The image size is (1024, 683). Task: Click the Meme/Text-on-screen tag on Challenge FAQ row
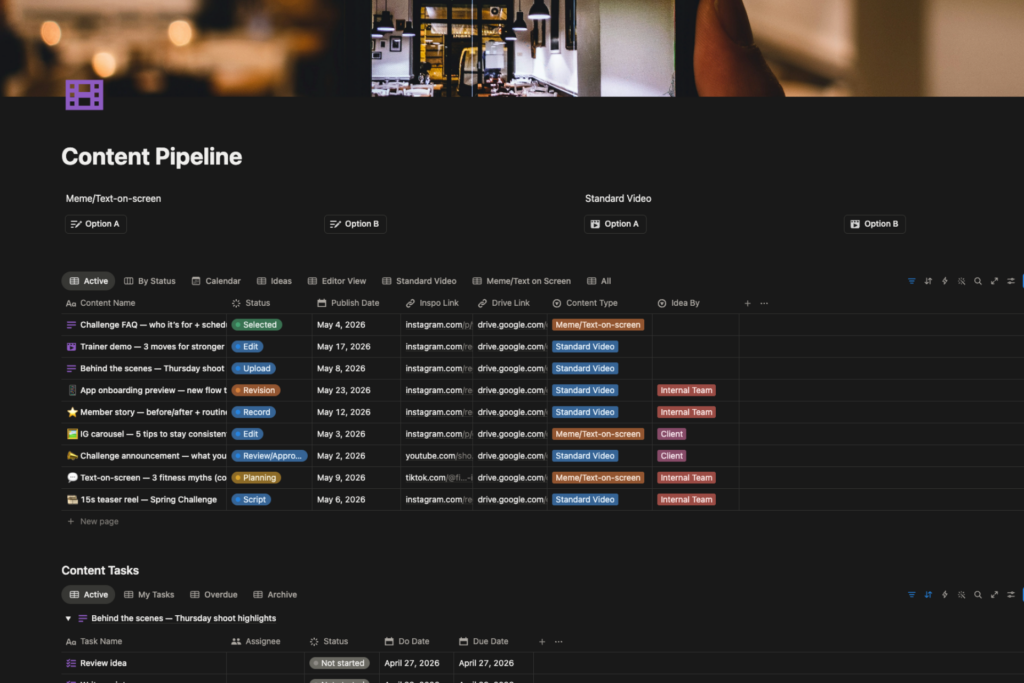[x=598, y=325]
